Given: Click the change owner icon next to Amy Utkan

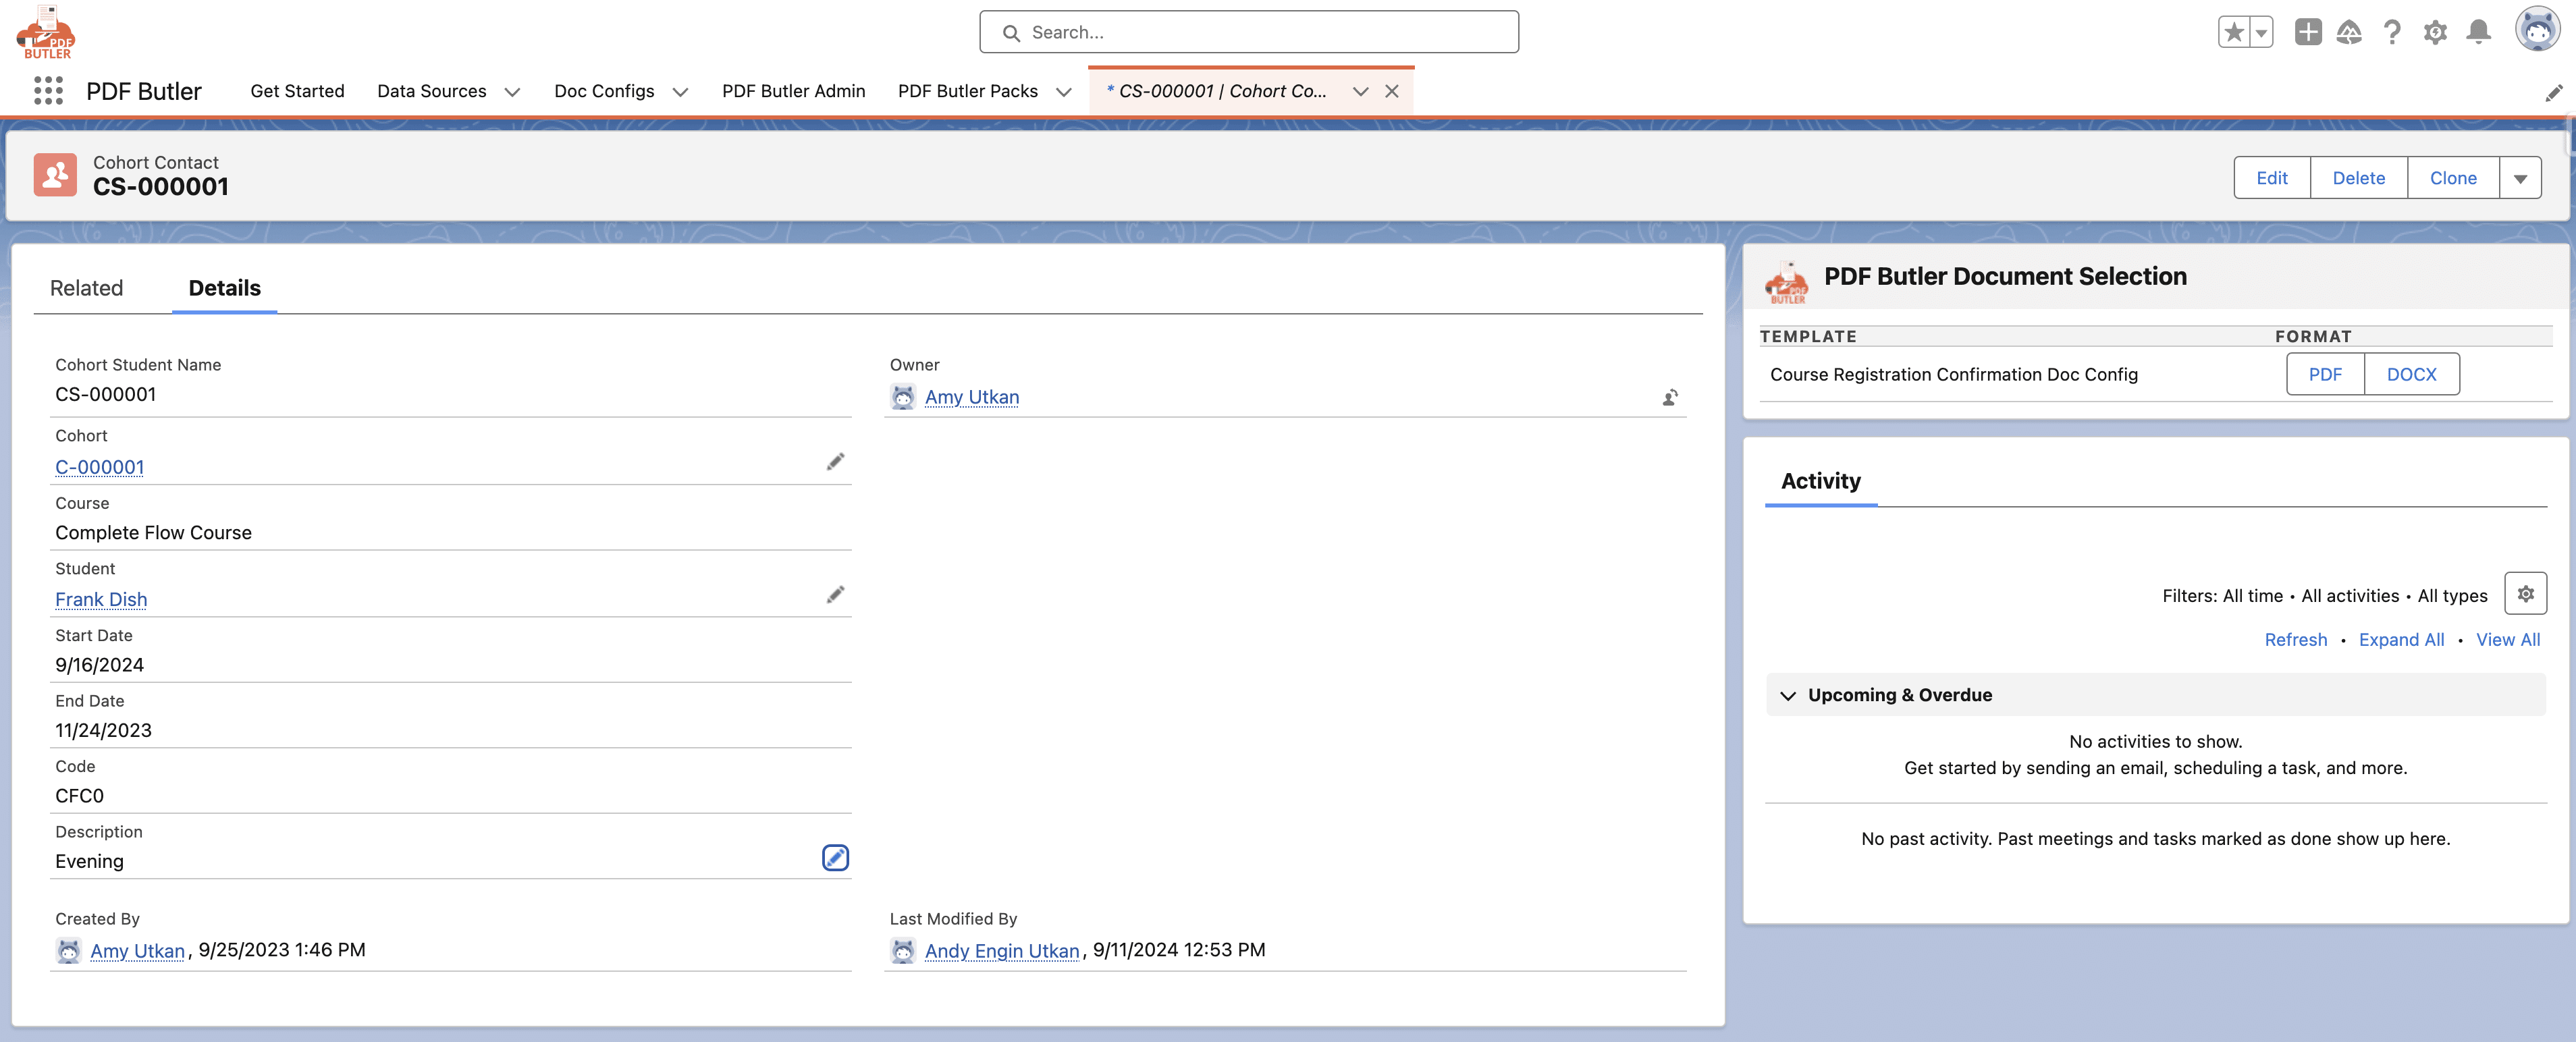Looking at the screenshot, I should [x=1670, y=397].
